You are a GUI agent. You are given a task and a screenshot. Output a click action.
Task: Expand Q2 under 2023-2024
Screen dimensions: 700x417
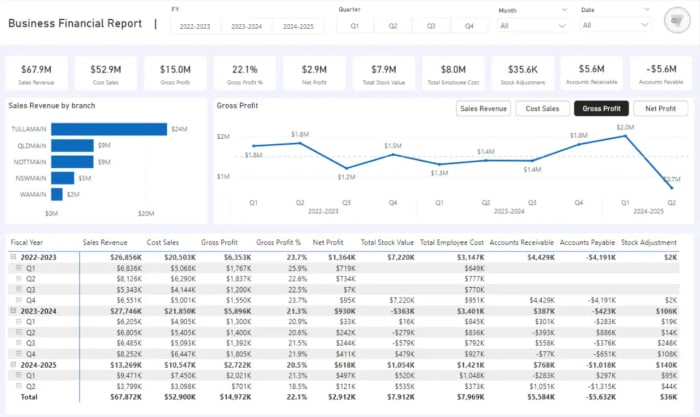(x=19, y=332)
